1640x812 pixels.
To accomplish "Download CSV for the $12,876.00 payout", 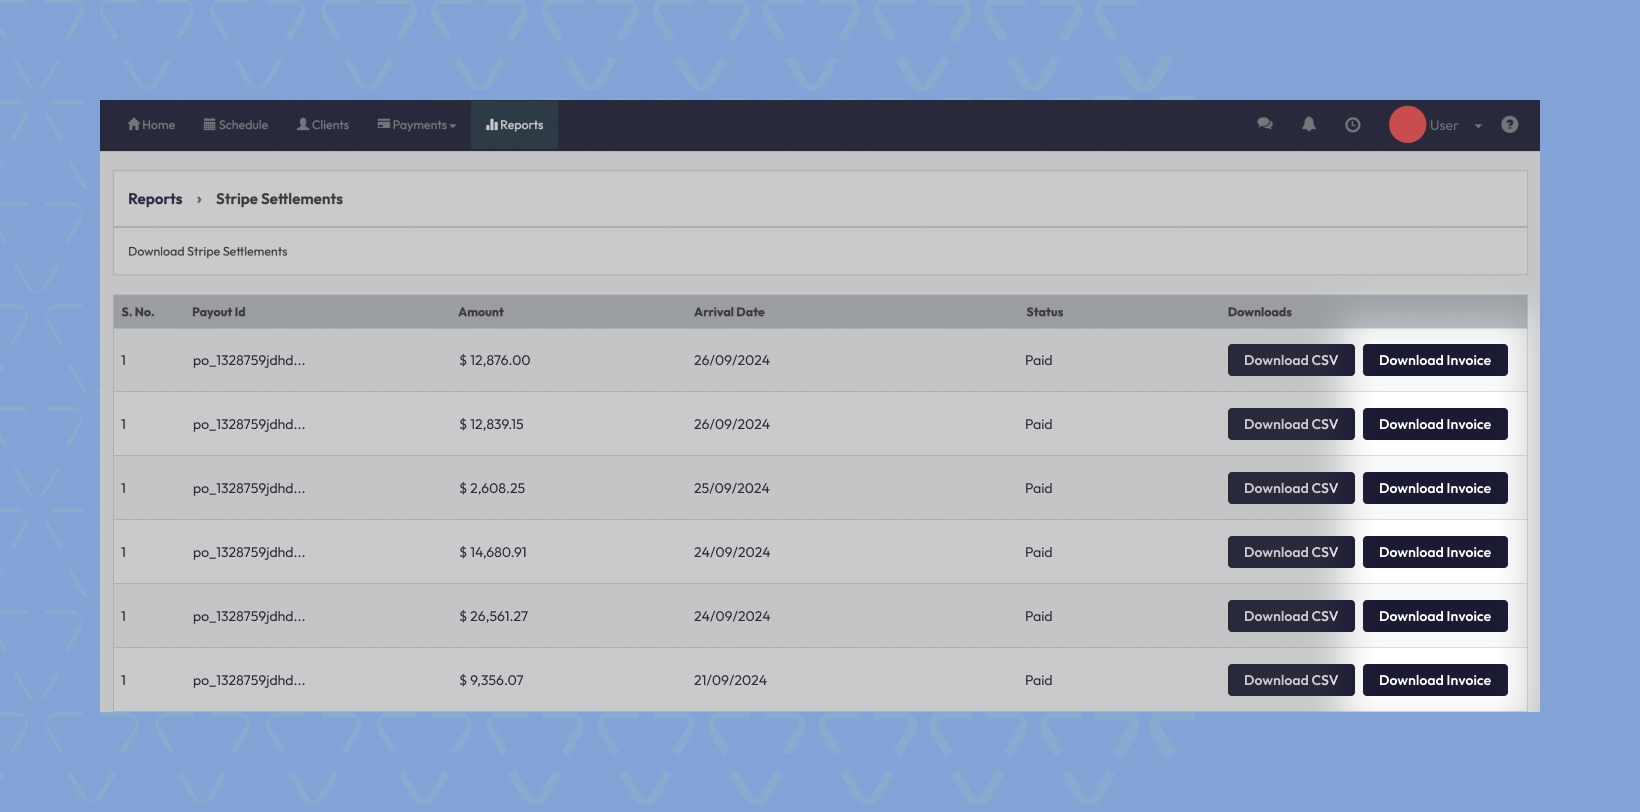I will [1290, 360].
